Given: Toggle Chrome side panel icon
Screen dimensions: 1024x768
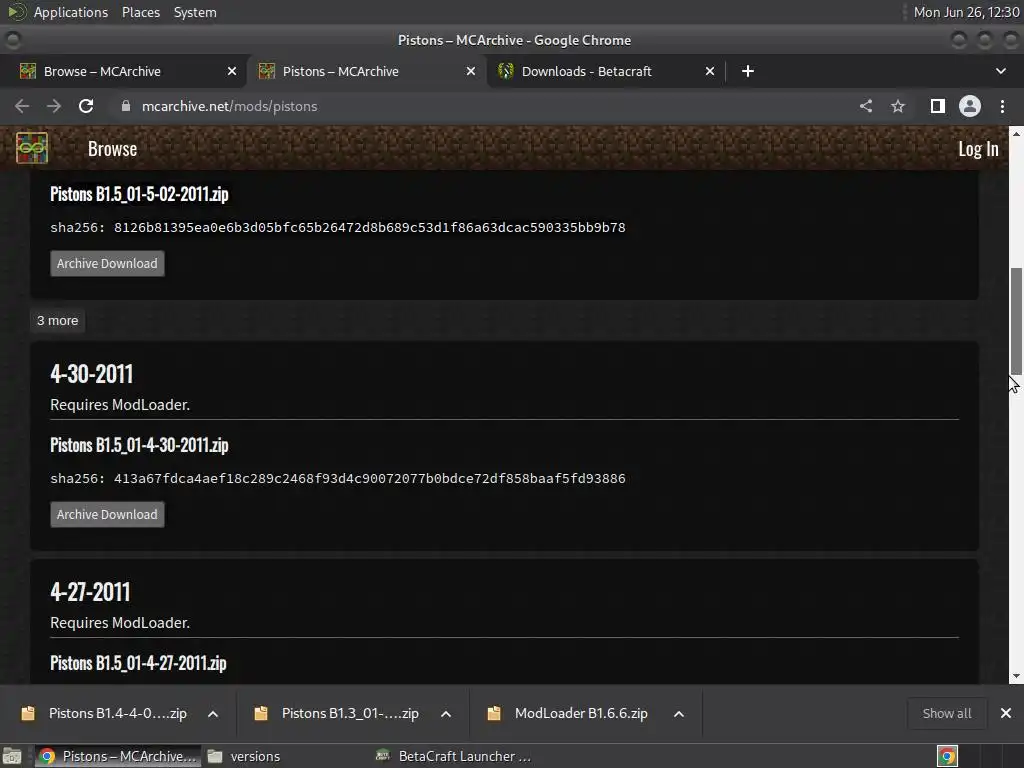Looking at the screenshot, I should pyautogui.click(x=938, y=106).
